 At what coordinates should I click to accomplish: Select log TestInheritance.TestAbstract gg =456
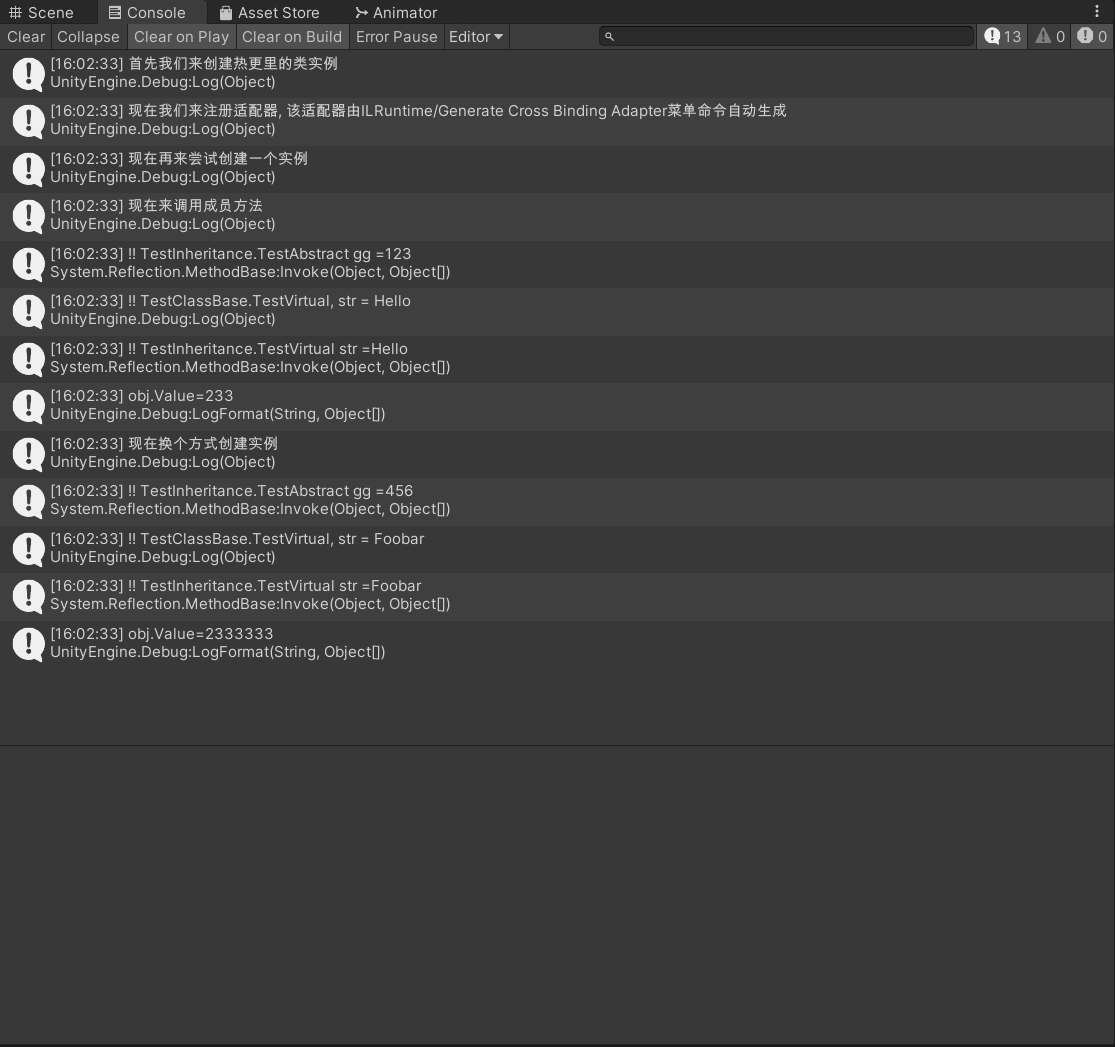click(x=558, y=501)
